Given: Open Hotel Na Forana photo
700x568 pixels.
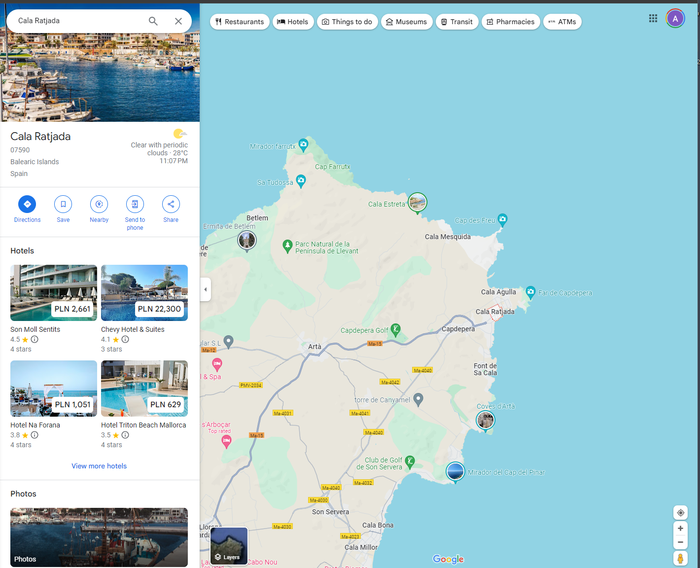Looking at the screenshot, I should click(x=54, y=388).
